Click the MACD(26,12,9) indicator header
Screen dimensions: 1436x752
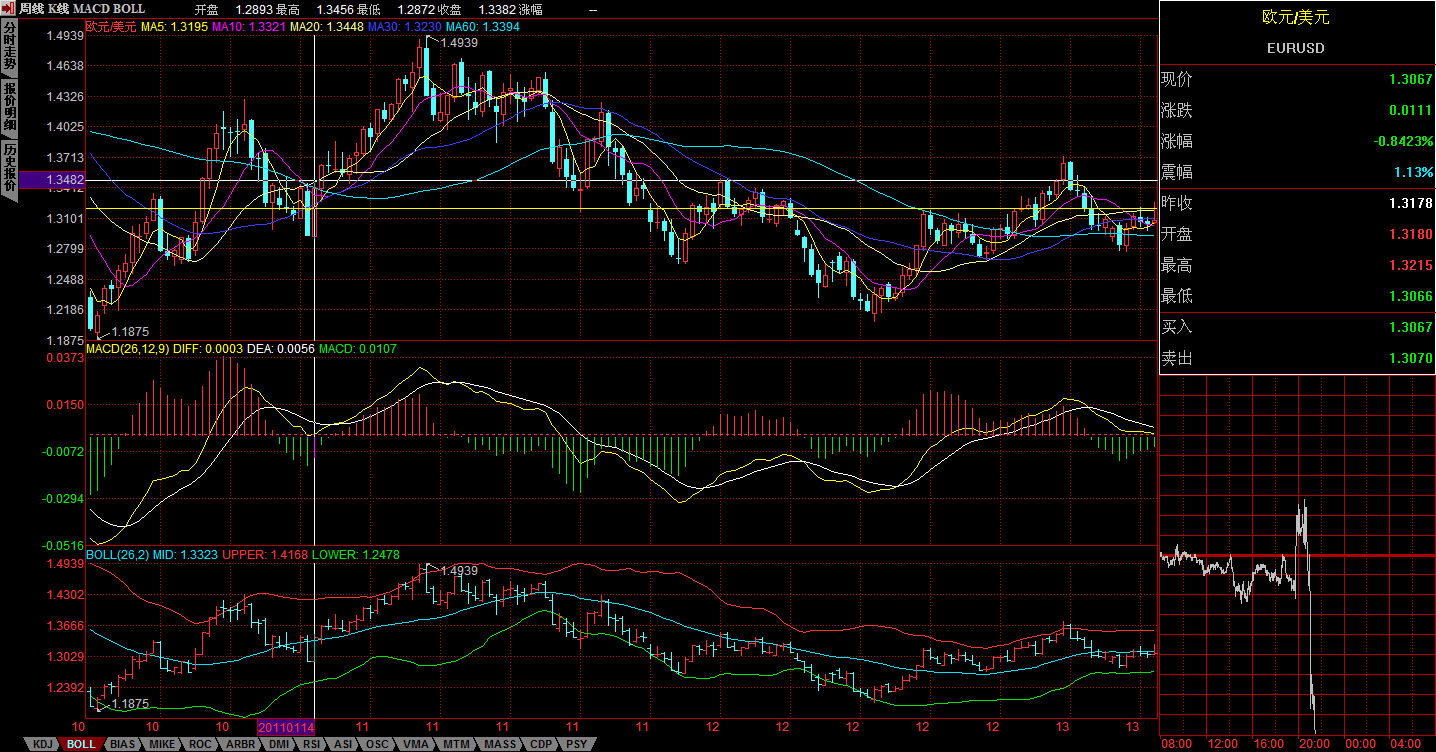point(127,349)
